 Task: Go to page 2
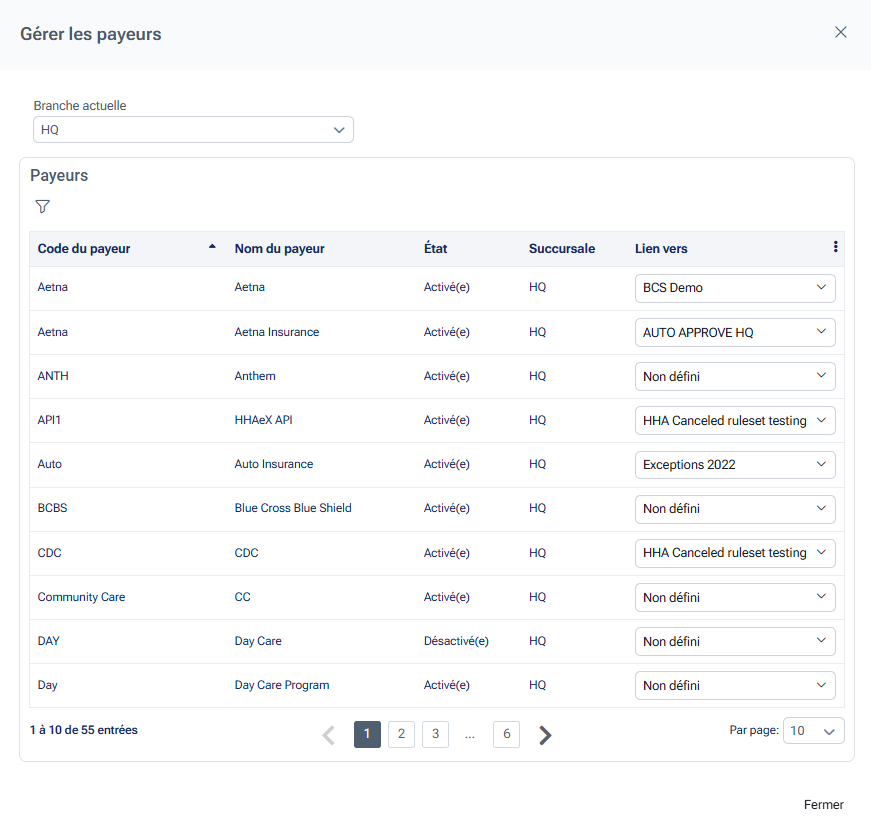point(401,735)
